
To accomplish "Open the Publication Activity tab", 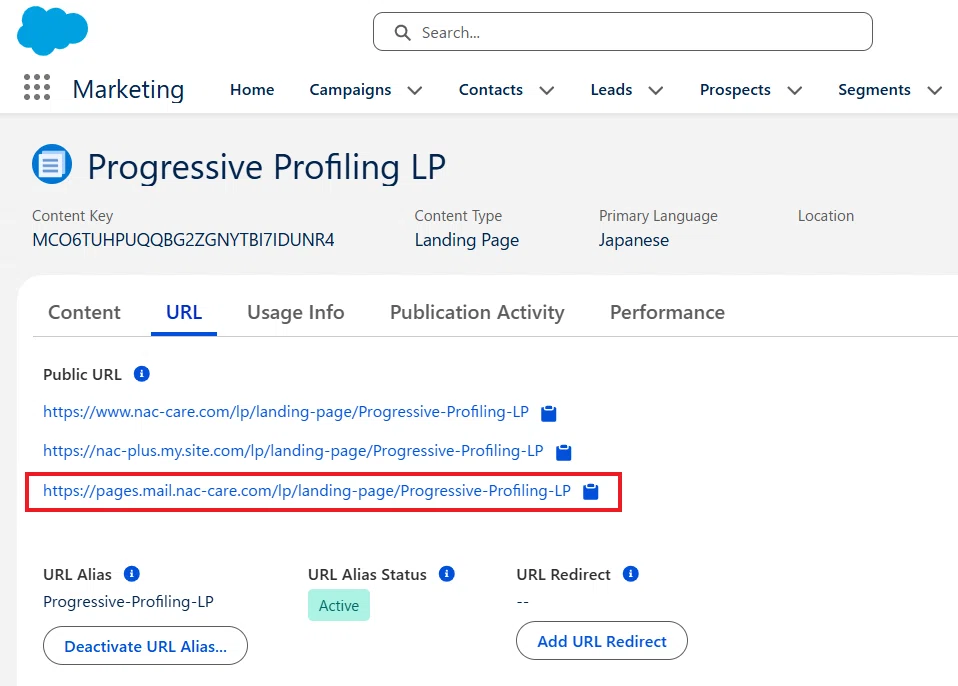I will (477, 312).
